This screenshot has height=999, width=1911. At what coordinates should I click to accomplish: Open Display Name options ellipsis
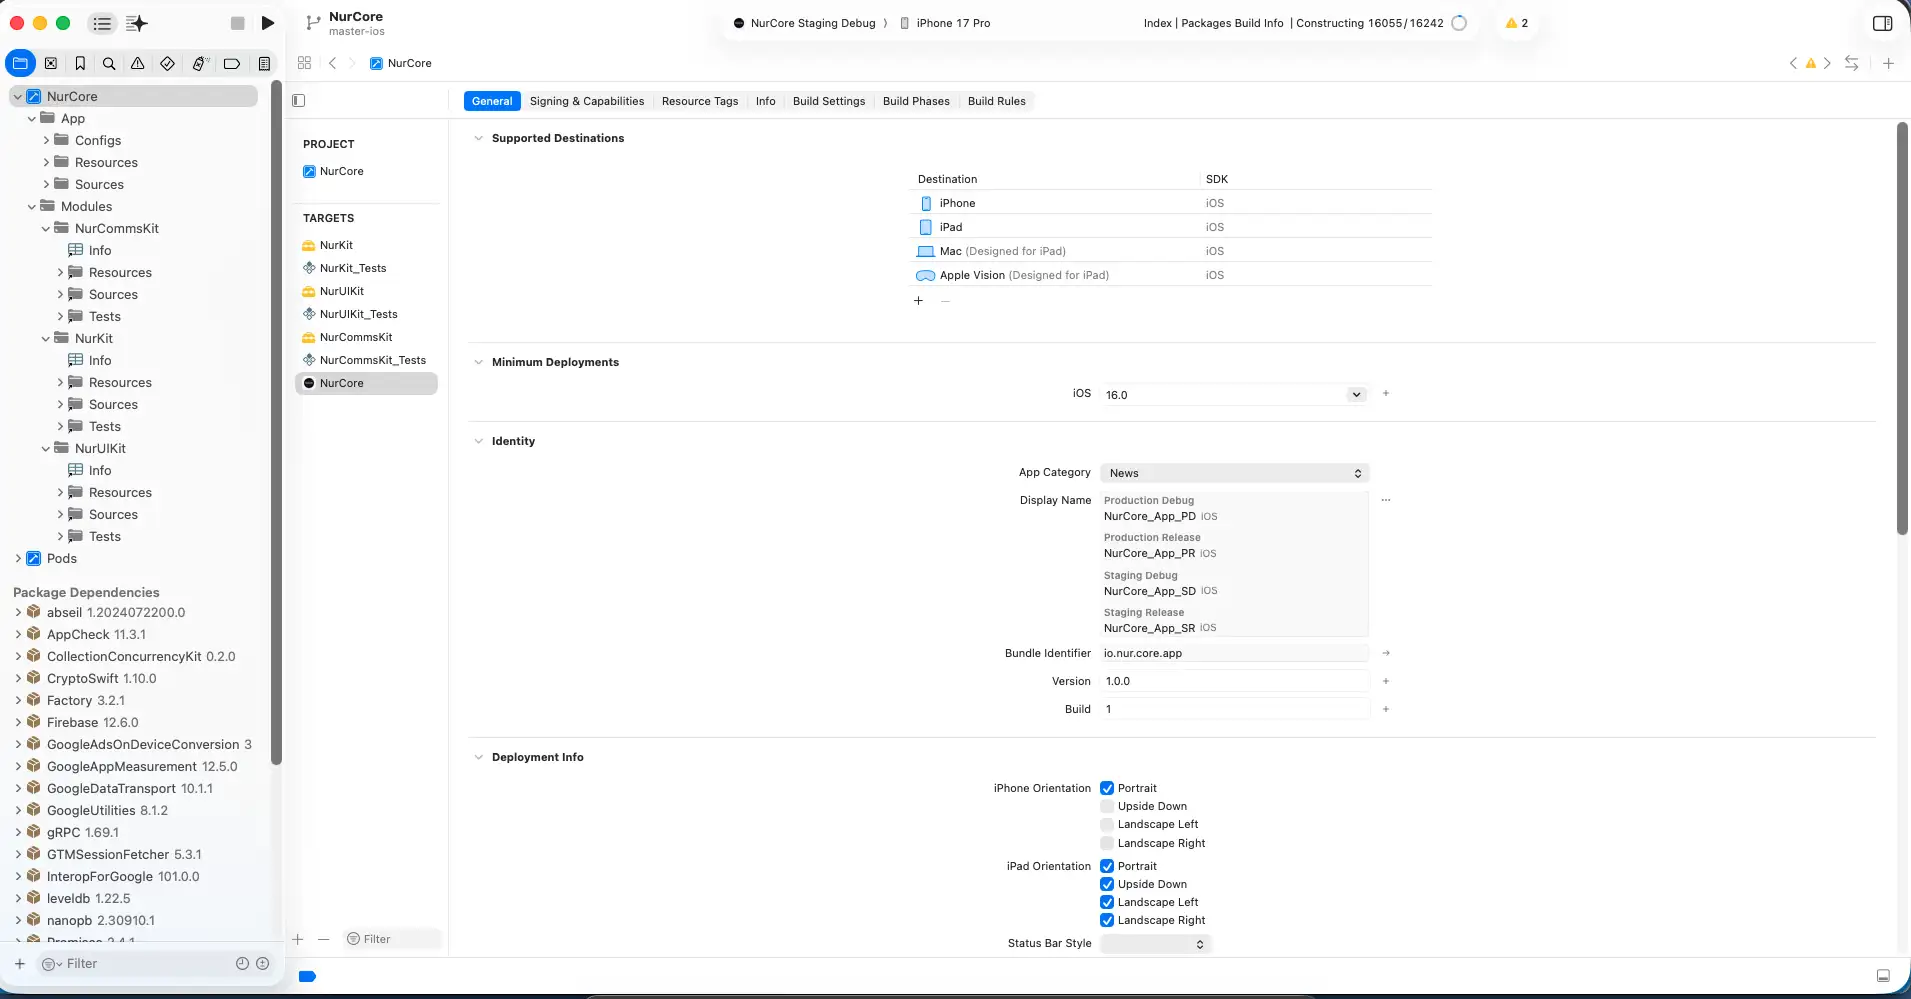point(1386,500)
